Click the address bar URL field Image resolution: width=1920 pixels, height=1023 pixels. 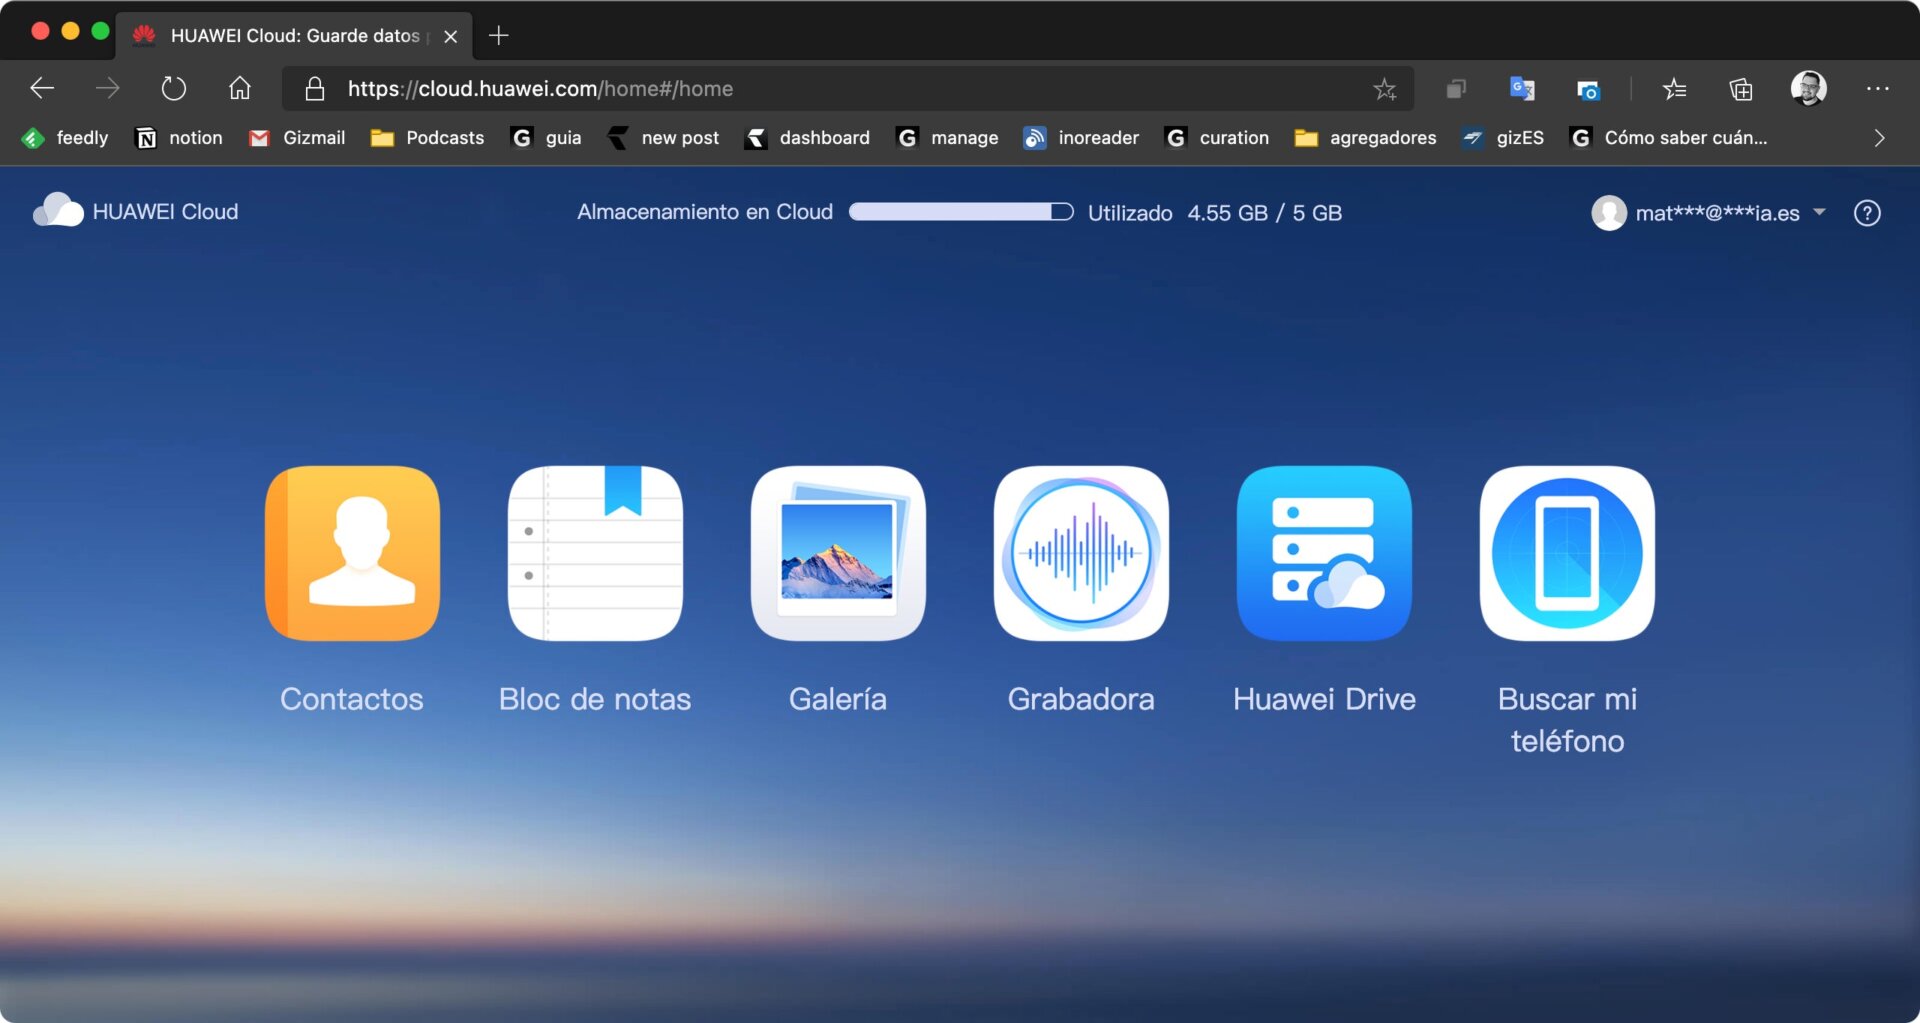point(800,89)
